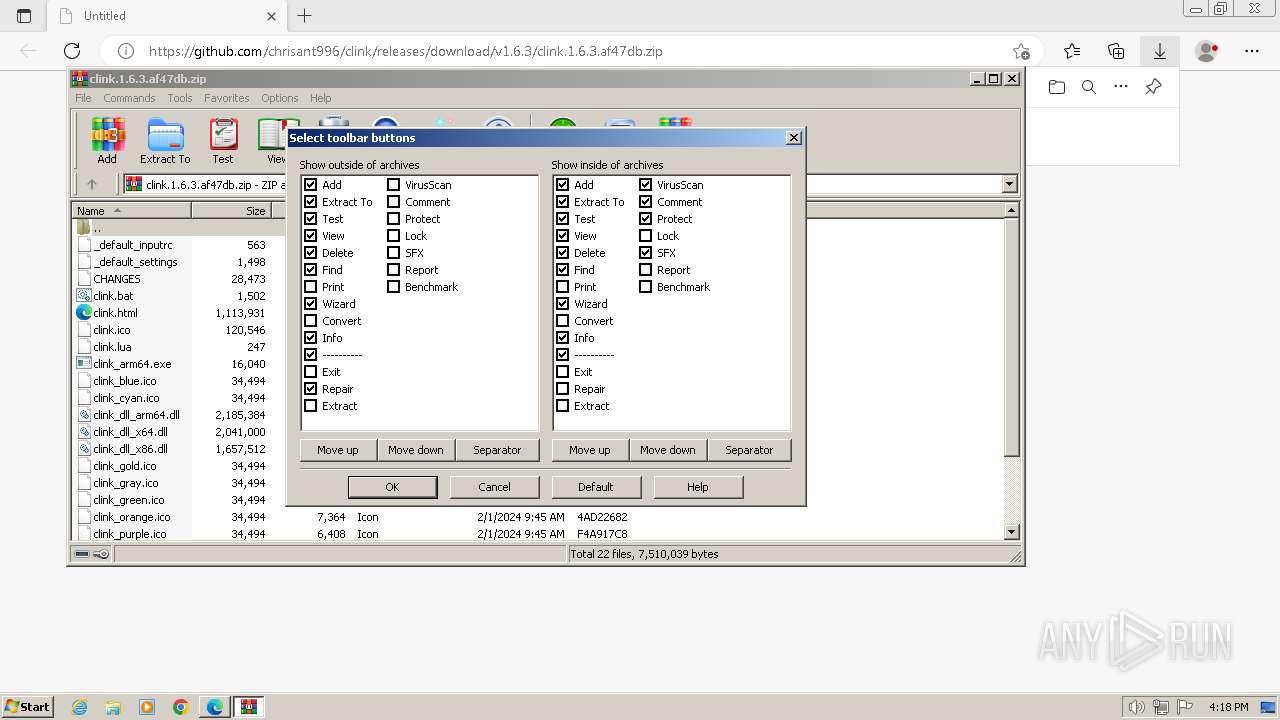Image resolution: width=1280 pixels, height=720 pixels.
Task: View site information icon in address bar
Action: click(126, 51)
